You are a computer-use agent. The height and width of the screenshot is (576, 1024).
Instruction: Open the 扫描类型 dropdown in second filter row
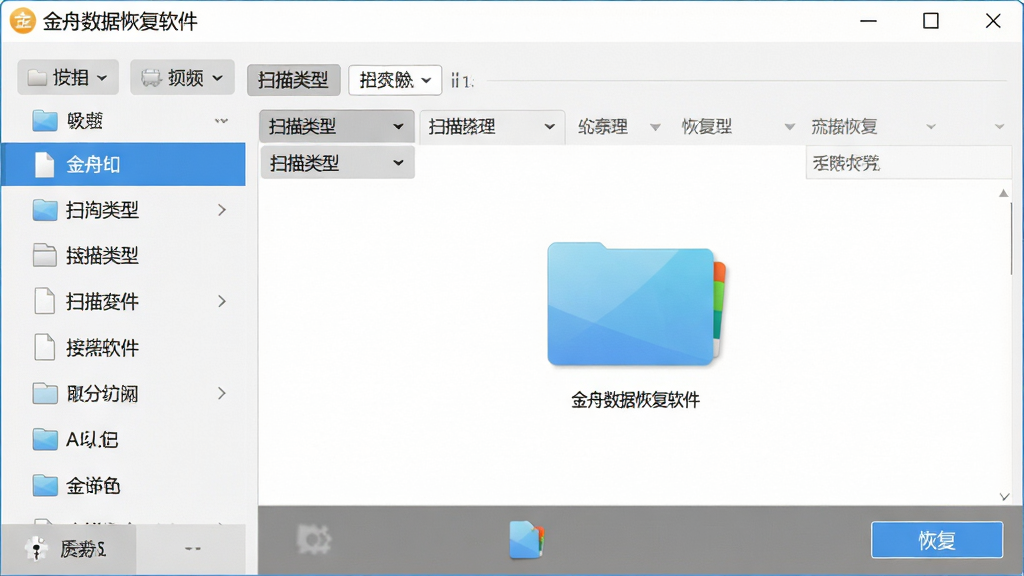[338, 163]
